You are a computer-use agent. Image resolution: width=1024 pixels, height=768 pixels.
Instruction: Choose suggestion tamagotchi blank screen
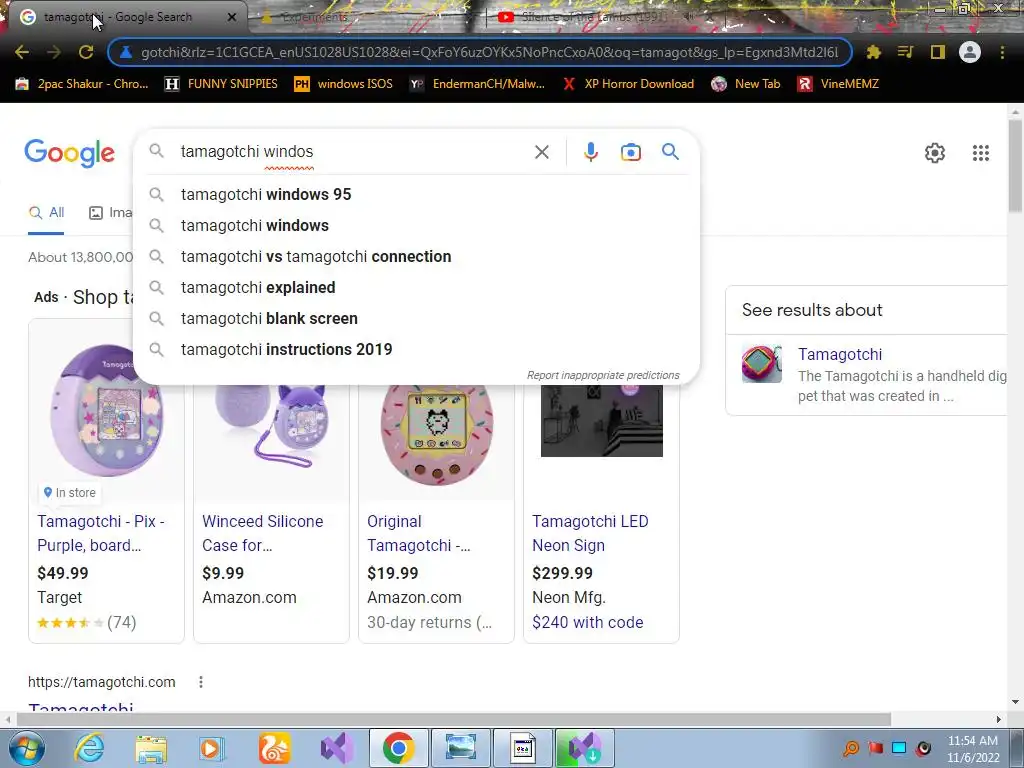point(416,319)
